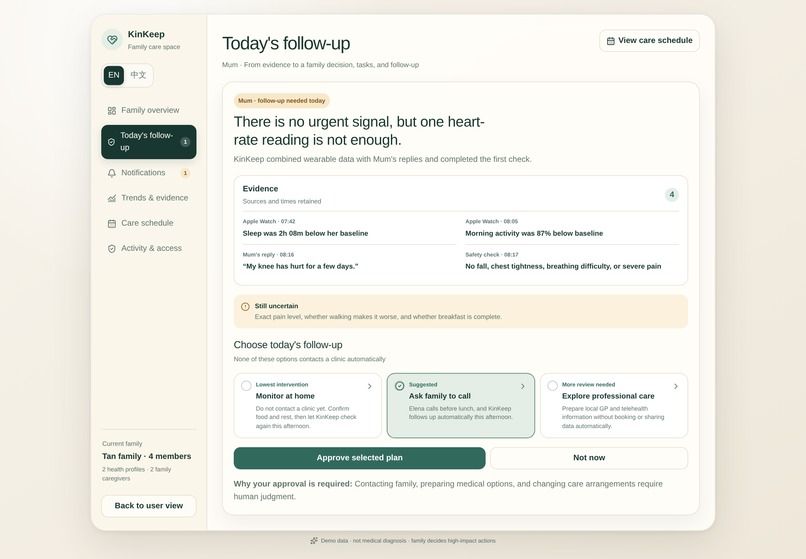The image size is (806, 559).
Task: Click the Still uncertain warning icon
Action: 245,306
